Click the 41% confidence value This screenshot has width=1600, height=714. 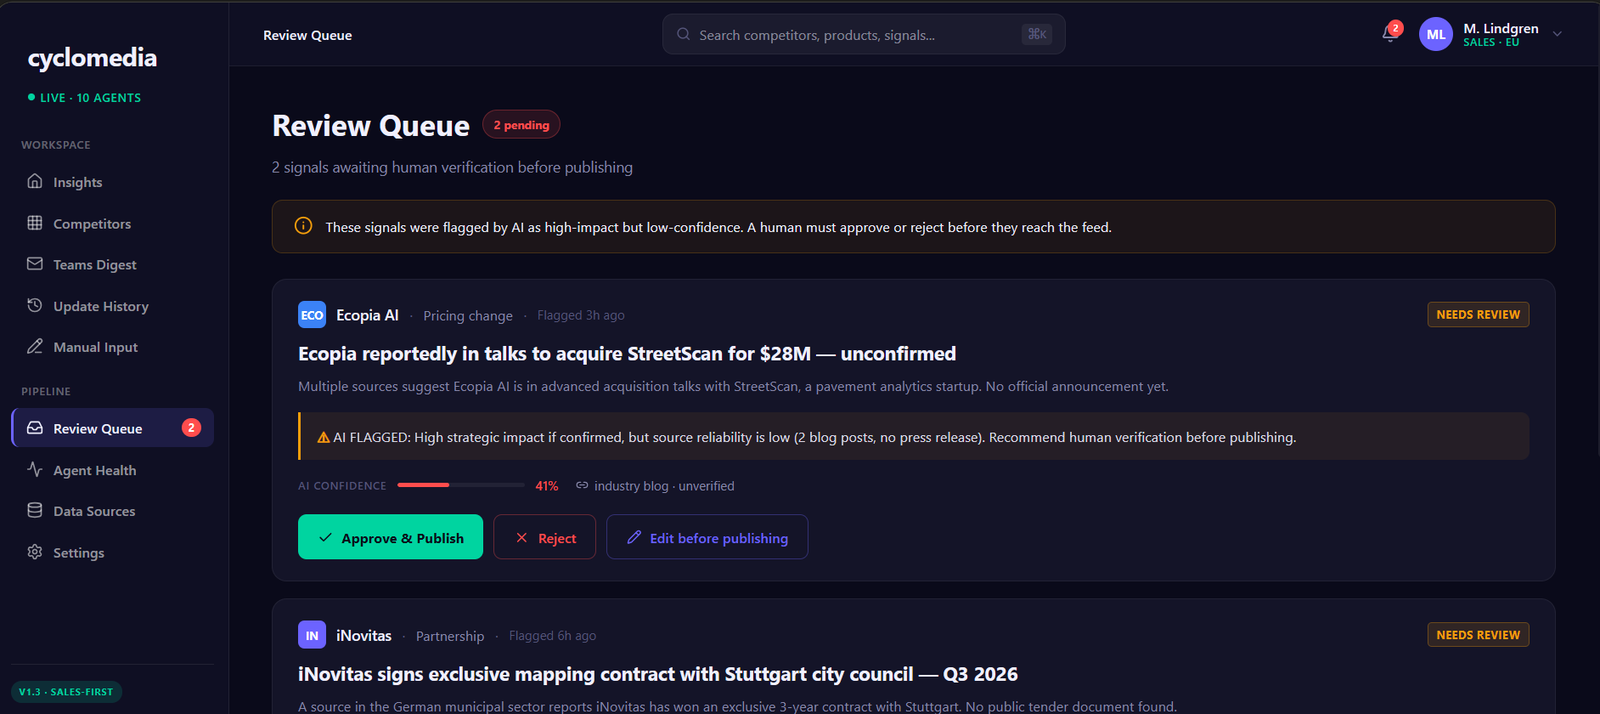(547, 486)
